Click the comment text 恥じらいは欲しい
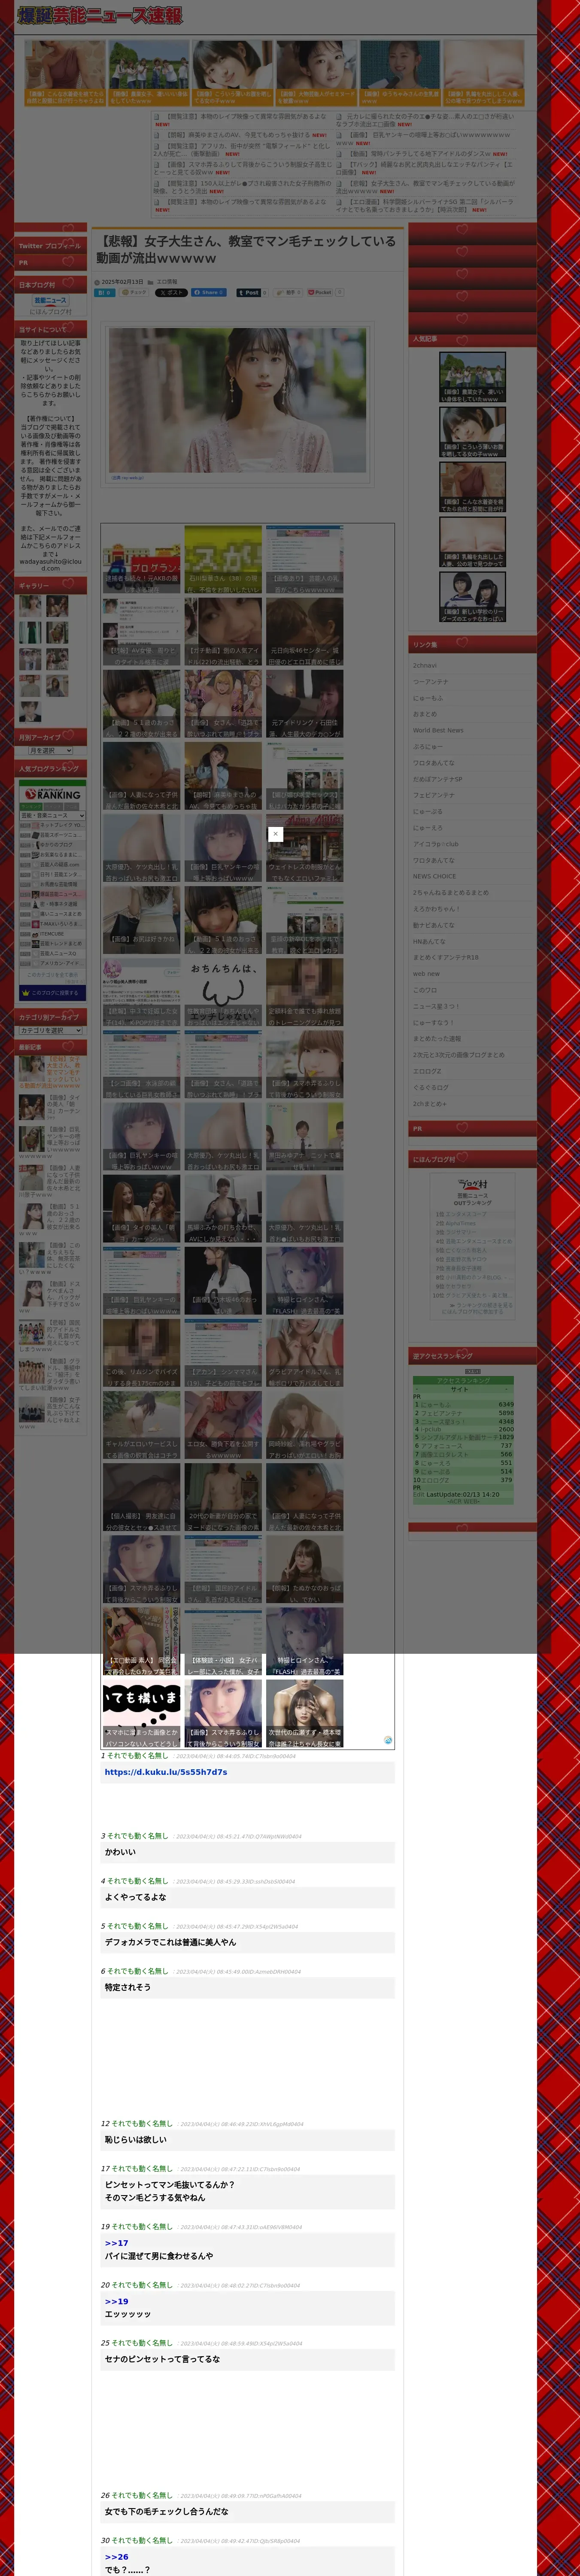The height and width of the screenshot is (2576, 580). (136, 2140)
